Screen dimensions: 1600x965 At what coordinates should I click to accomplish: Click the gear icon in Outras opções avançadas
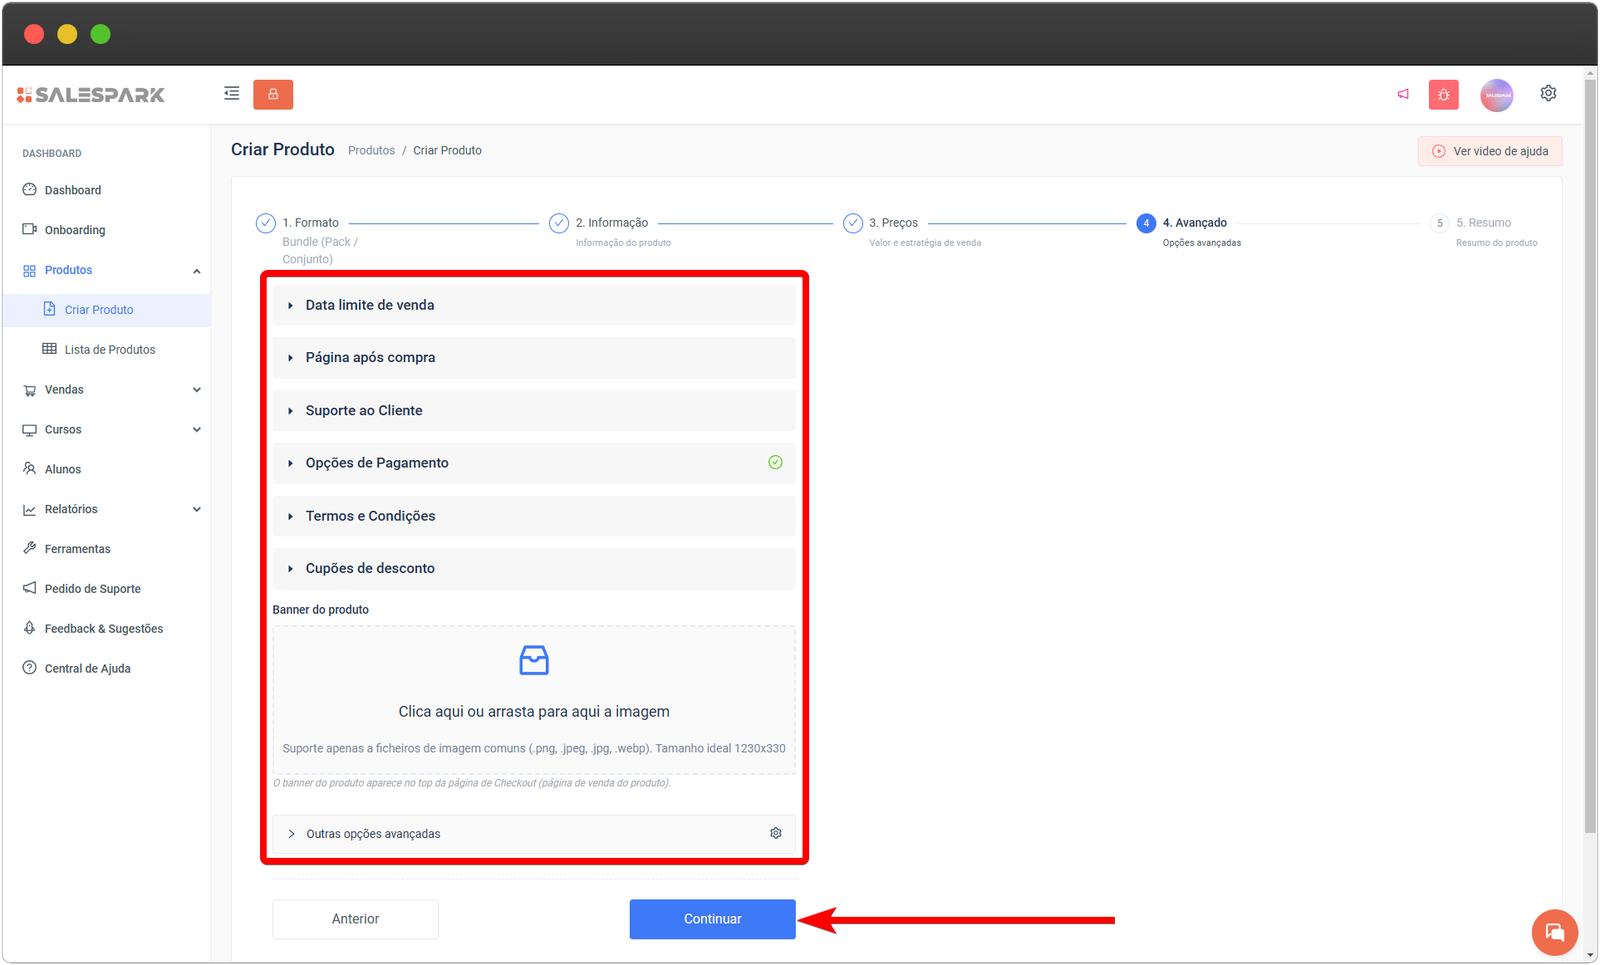coord(775,833)
